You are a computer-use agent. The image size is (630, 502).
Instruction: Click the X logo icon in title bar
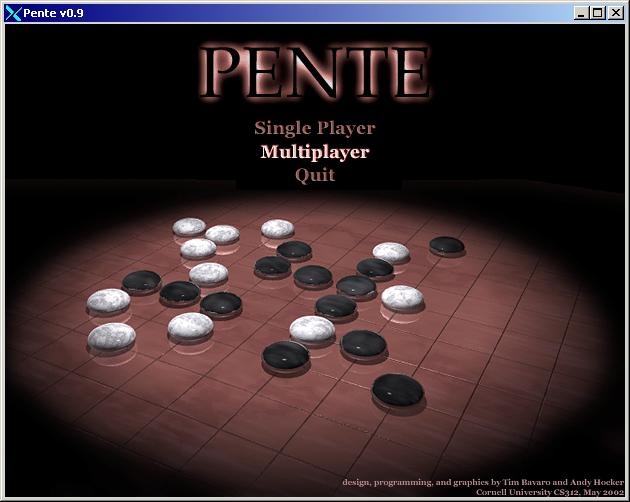point(13,13)
